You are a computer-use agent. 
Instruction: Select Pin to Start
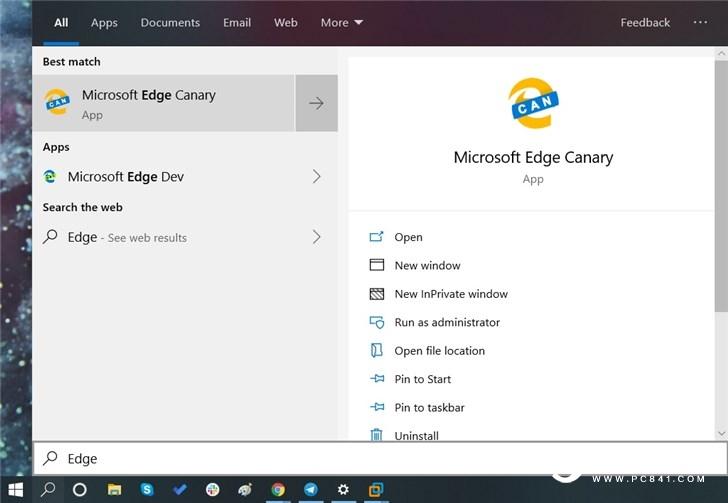tap(422, 379)
